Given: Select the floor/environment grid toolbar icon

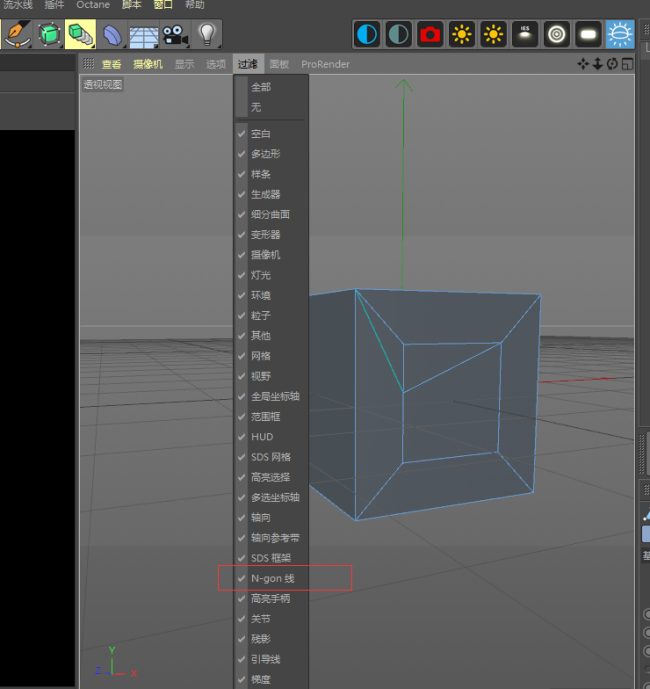Looking at the screenshot, I should [x=143, y=35].
